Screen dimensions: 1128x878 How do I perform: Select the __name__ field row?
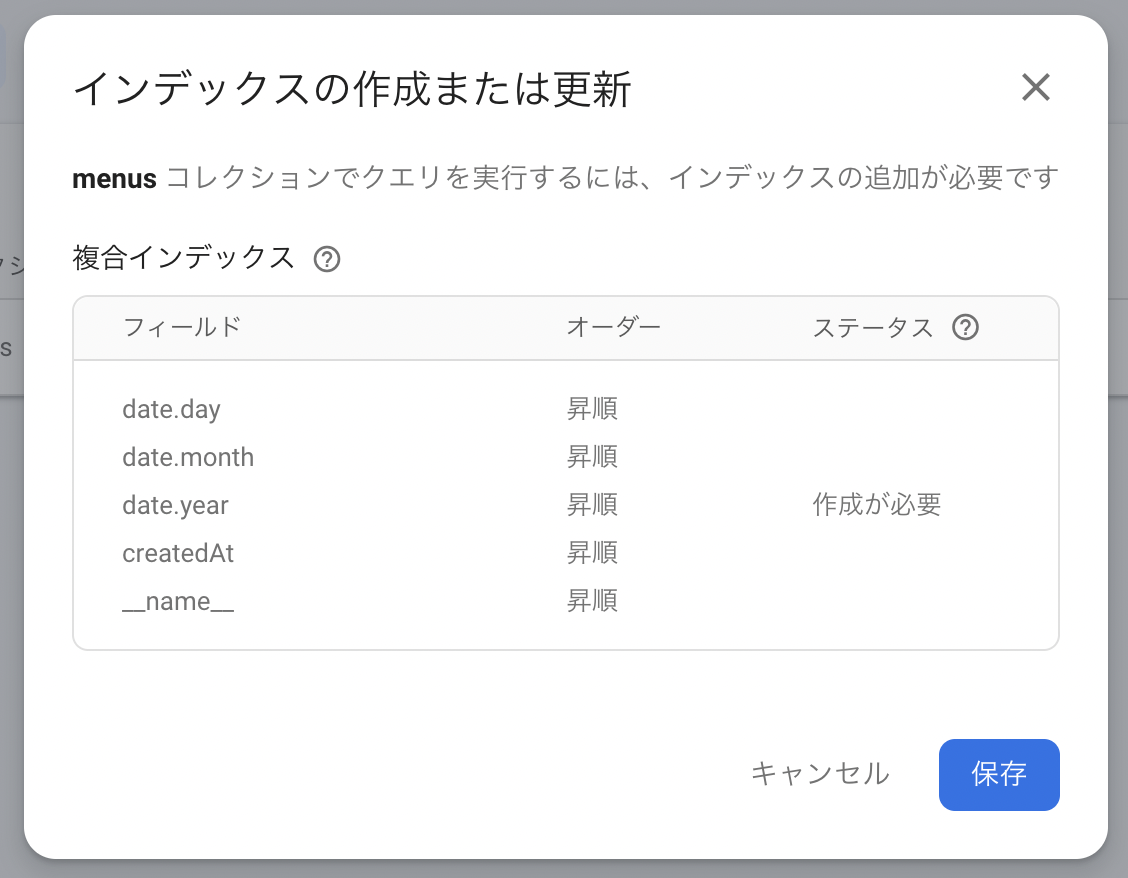[178, 601]
